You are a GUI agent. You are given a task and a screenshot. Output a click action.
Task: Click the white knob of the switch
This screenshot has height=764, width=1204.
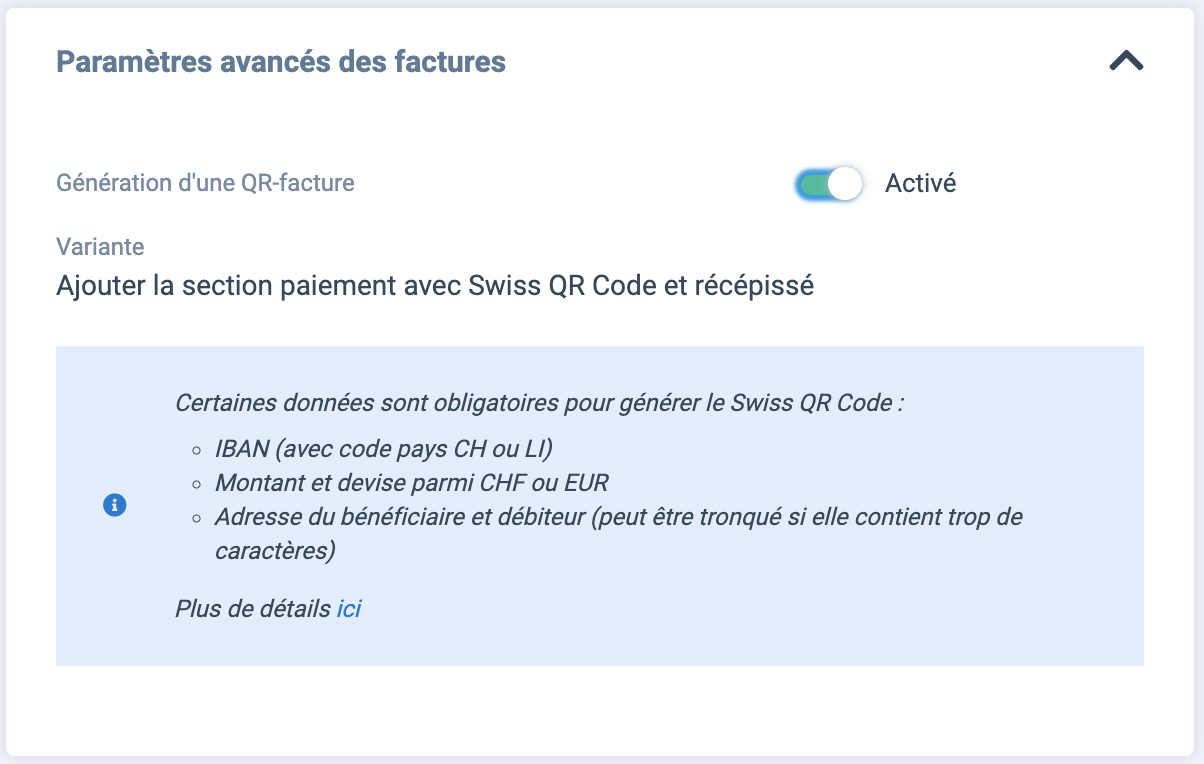tap(846, 184)
